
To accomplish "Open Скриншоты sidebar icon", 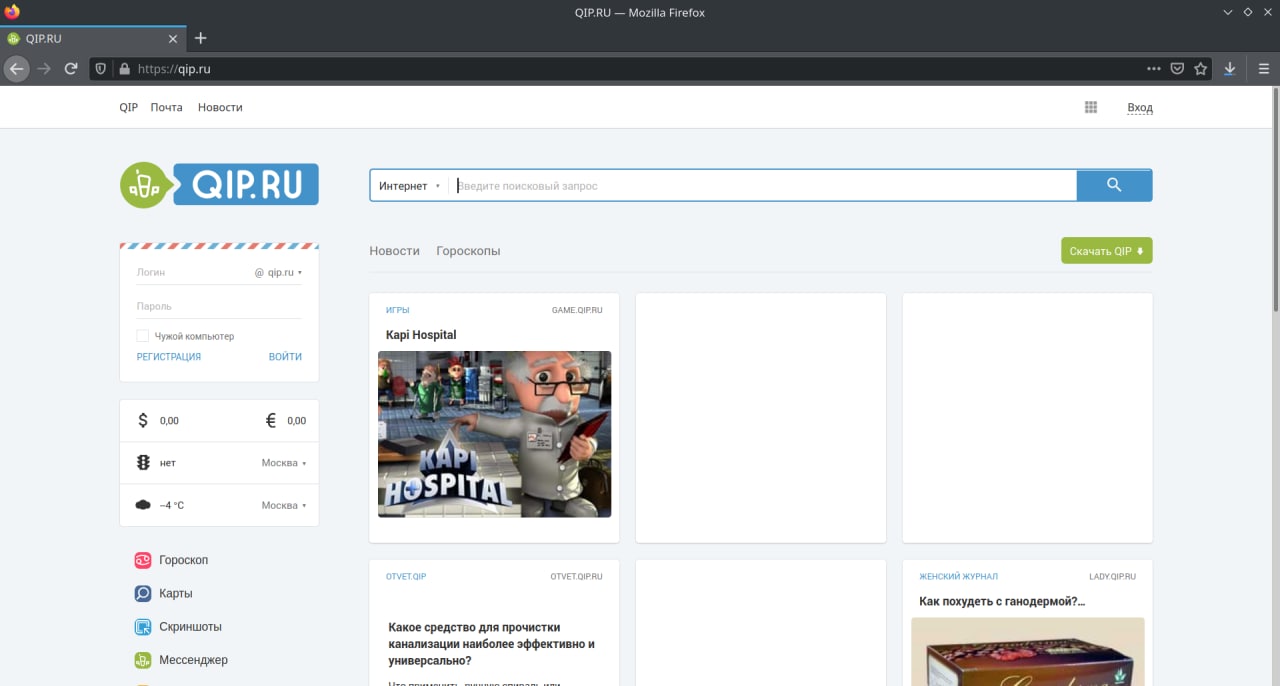I will click(x=143, y=627).
